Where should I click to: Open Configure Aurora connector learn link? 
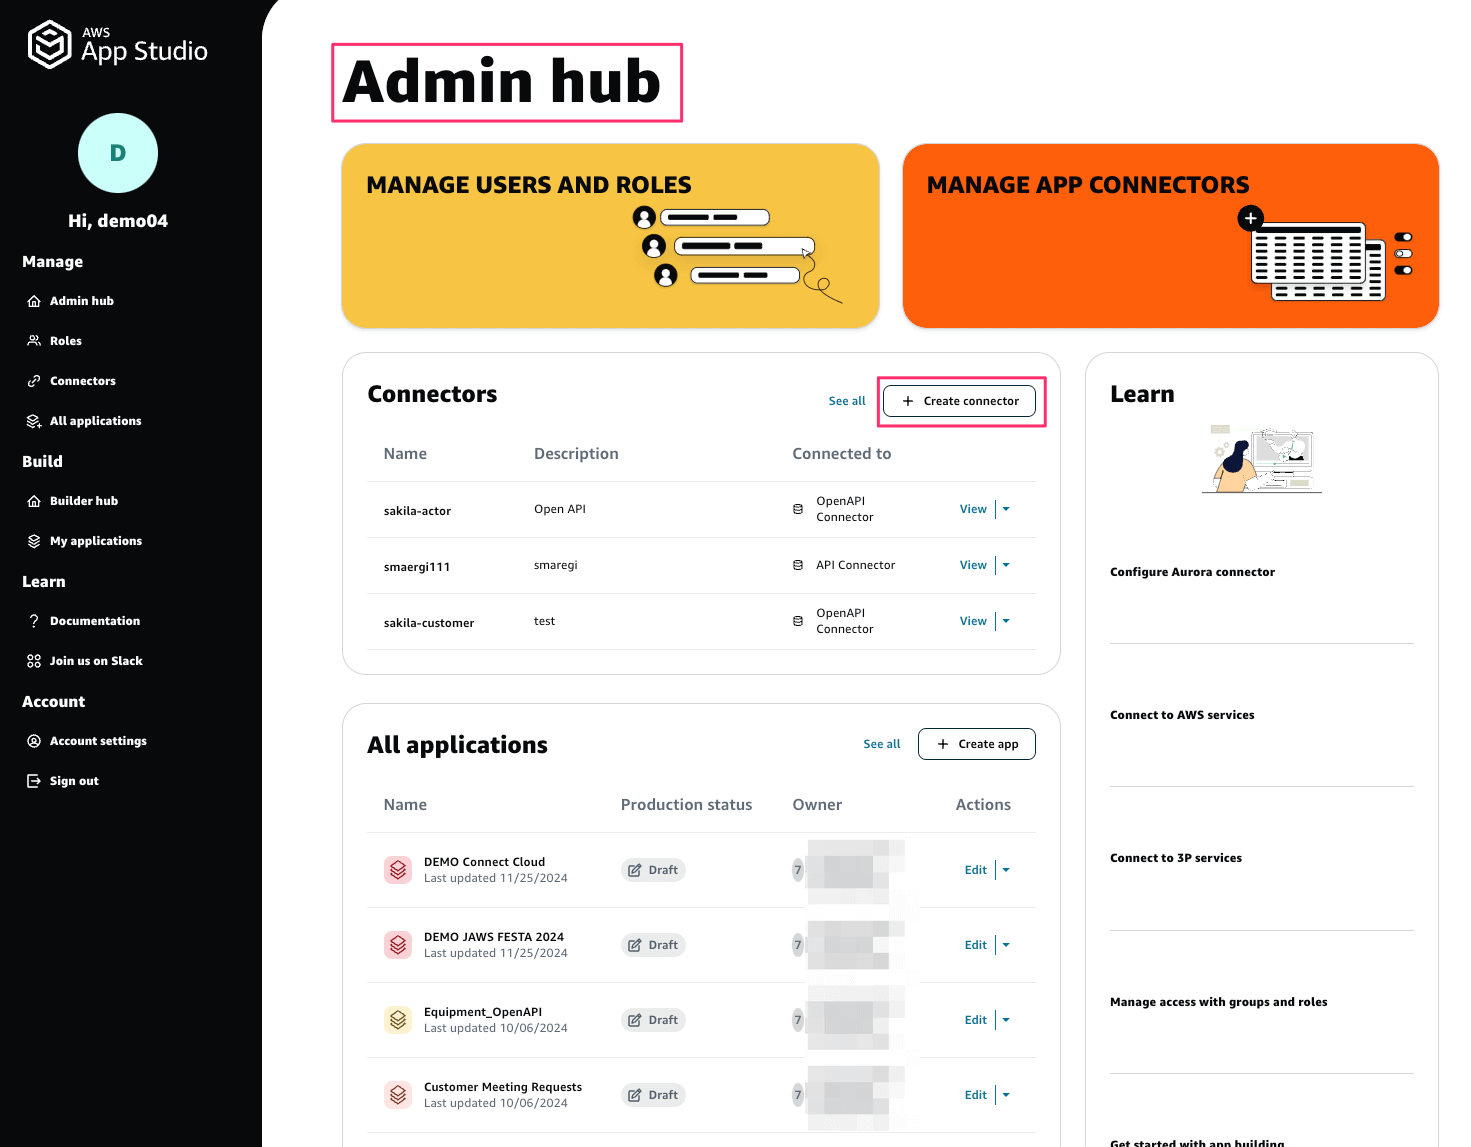pyautogui.click(x=1192, y=572)
